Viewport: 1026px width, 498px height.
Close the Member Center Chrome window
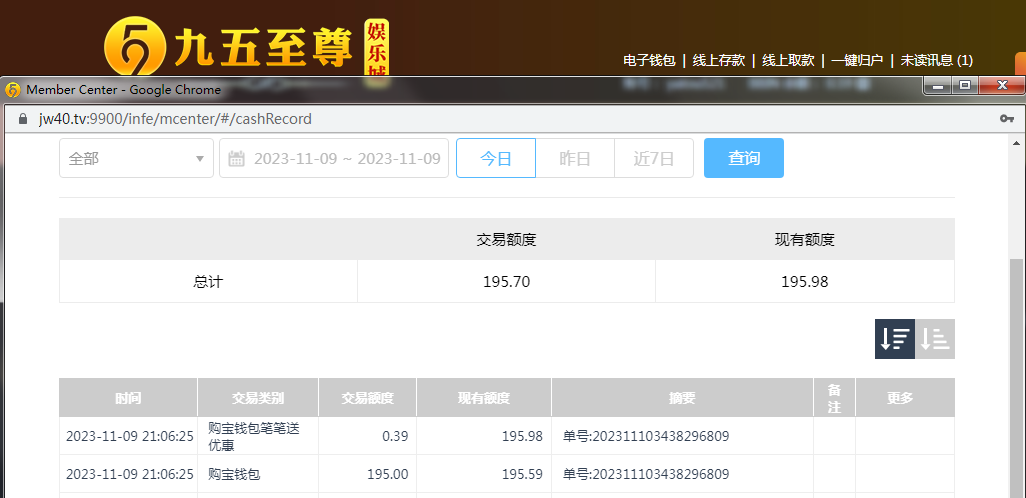1002,86
